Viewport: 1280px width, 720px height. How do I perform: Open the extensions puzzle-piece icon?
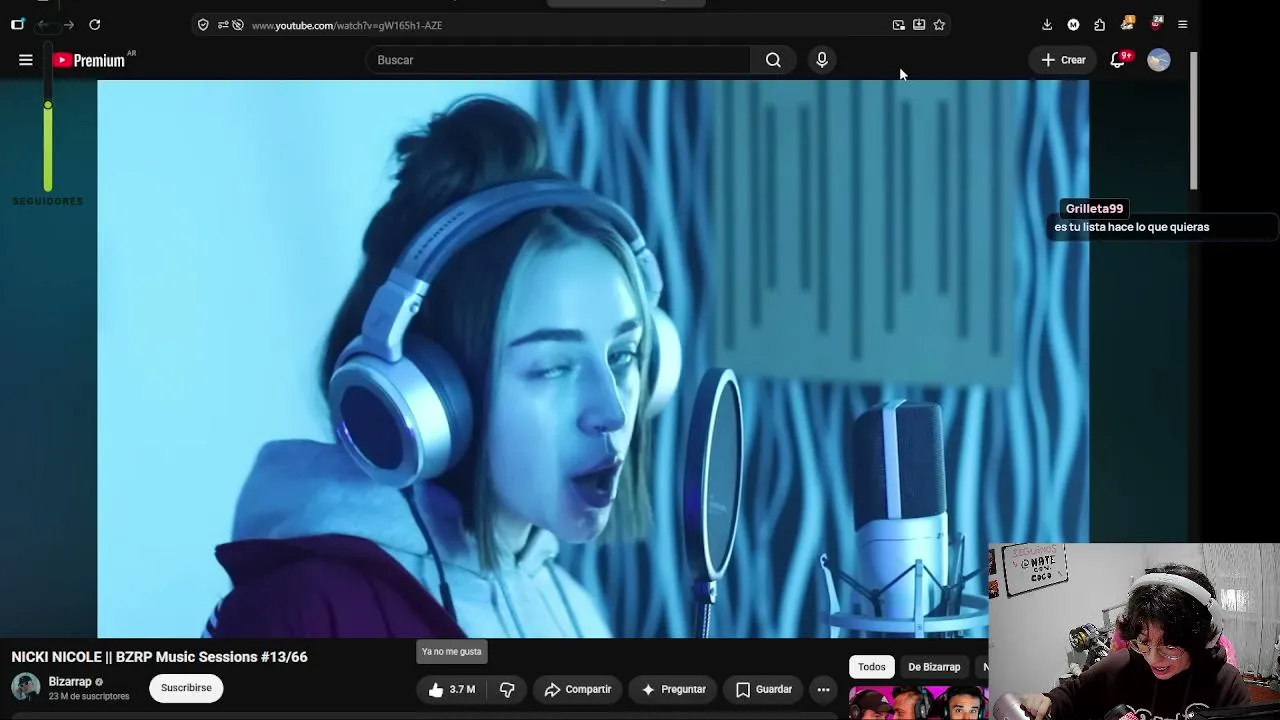1100,25
